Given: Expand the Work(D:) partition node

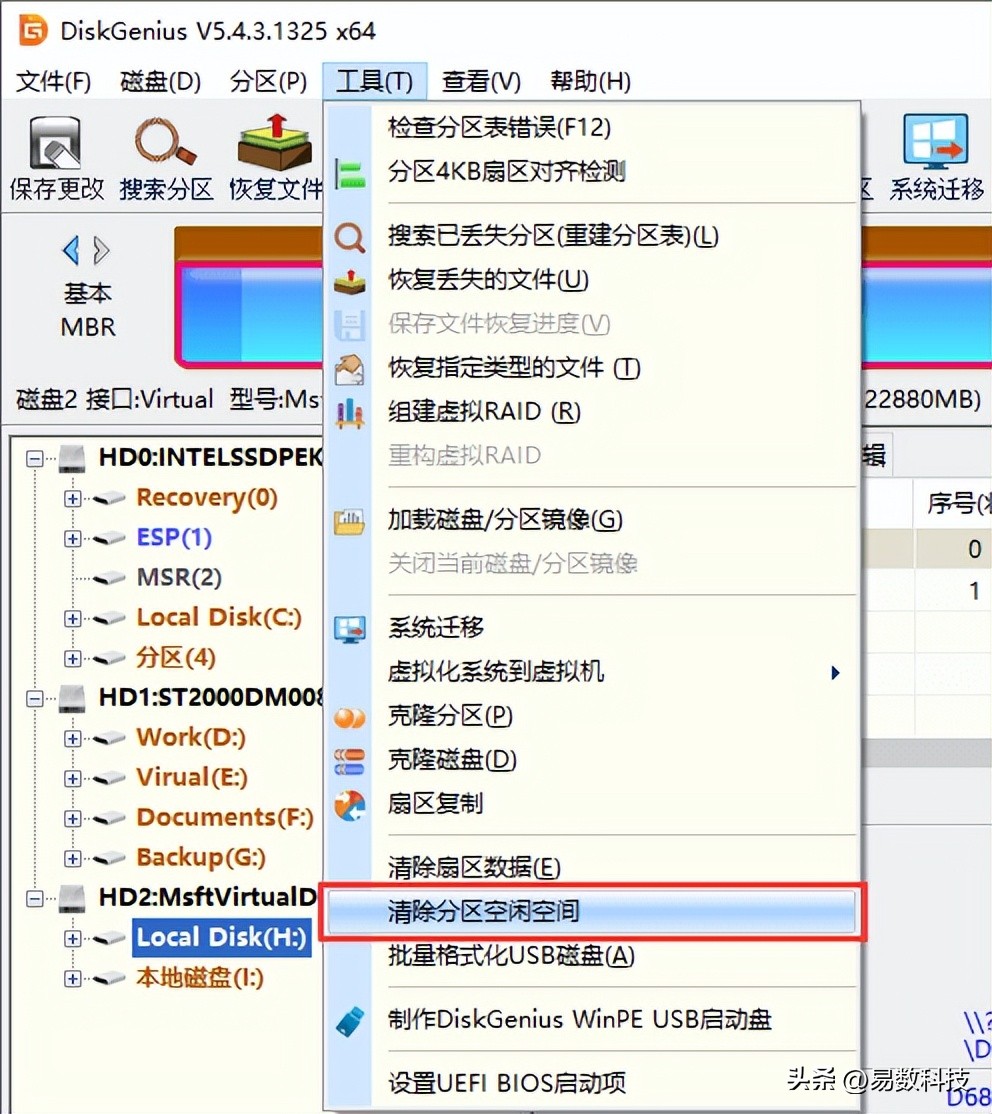Looking at the screenshot, I should click(x=72, y=739).
